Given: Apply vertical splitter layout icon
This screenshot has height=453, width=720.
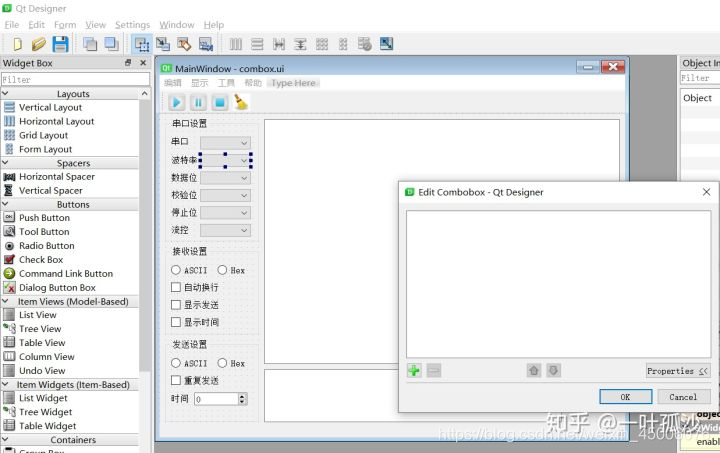Looking at the screenshot, I should click(x=300, y=44).
